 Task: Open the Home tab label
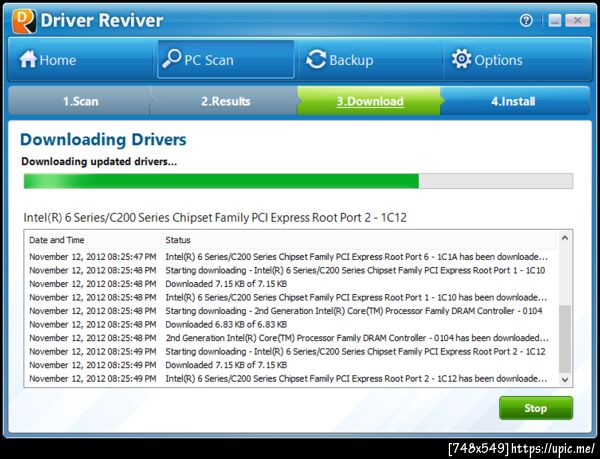(58, 60)
